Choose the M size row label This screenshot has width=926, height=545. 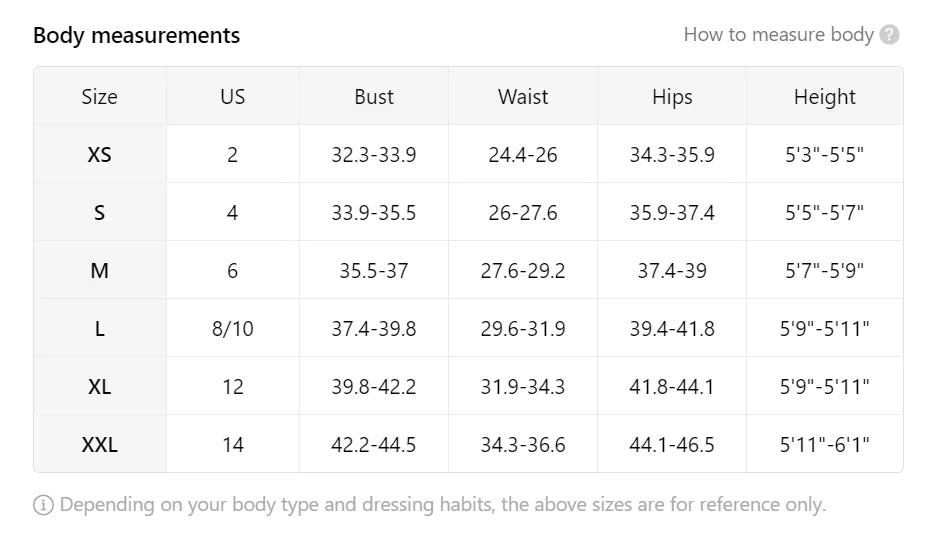(x=99, y=271)
